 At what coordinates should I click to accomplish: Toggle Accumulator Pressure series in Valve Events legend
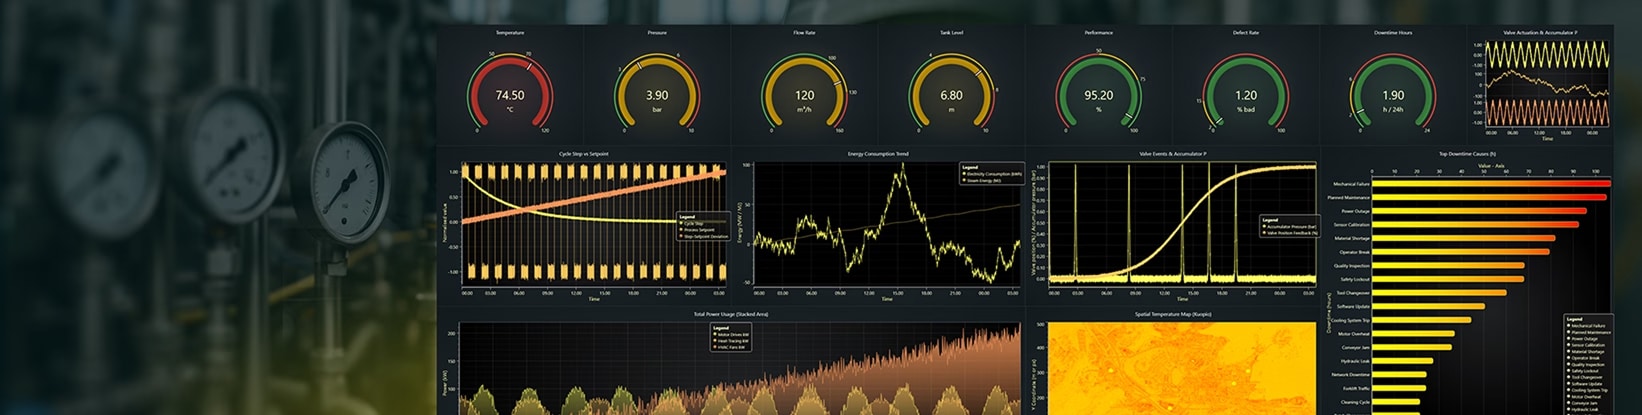pyautogui.click(x=1290, y=227)
